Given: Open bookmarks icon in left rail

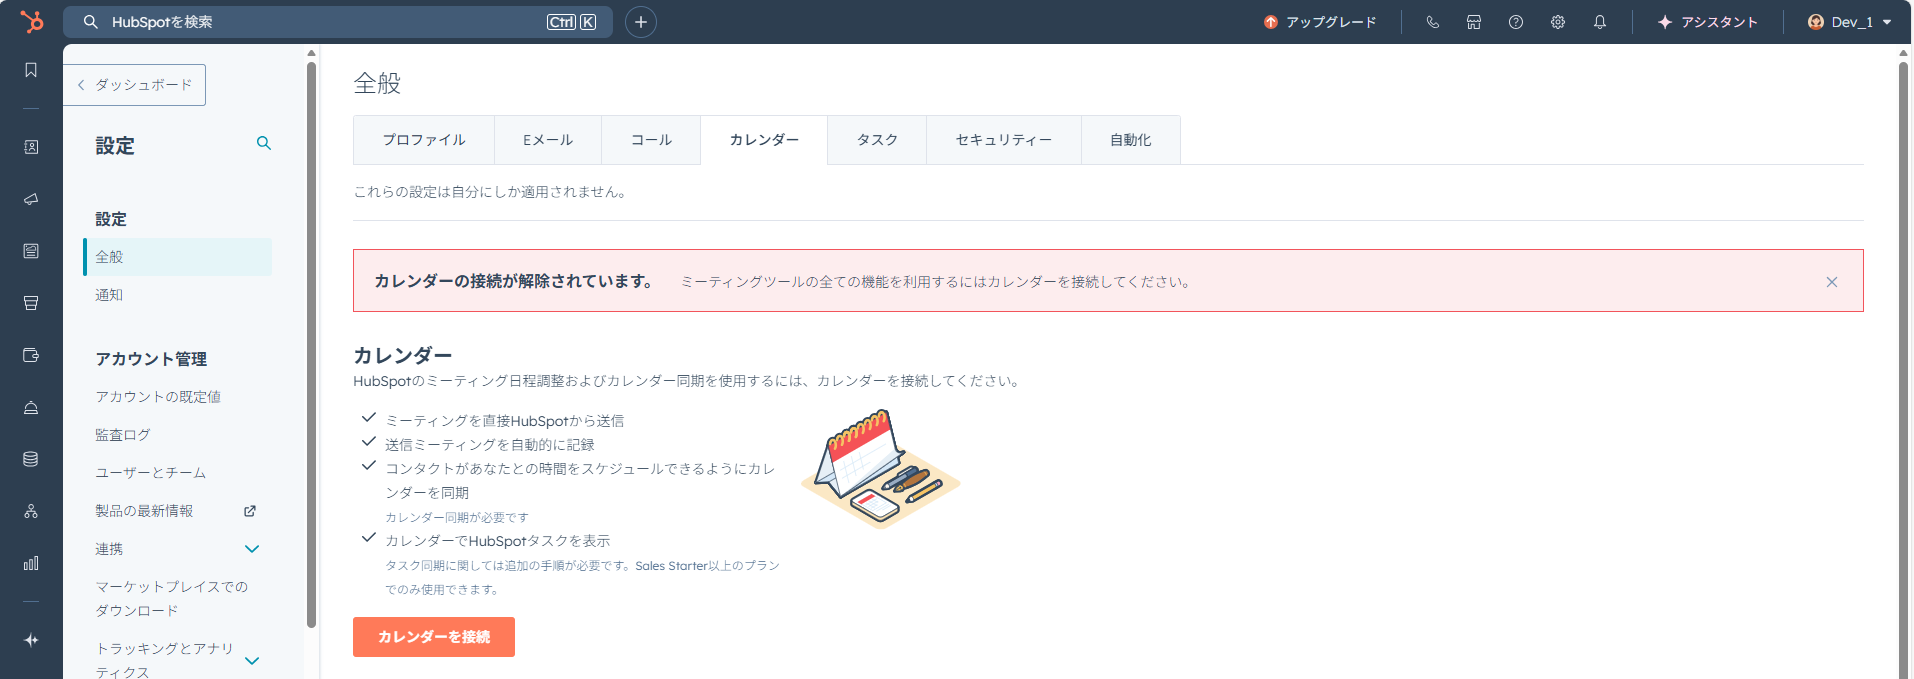Looking at the screenshot, I should pos(31,70).
